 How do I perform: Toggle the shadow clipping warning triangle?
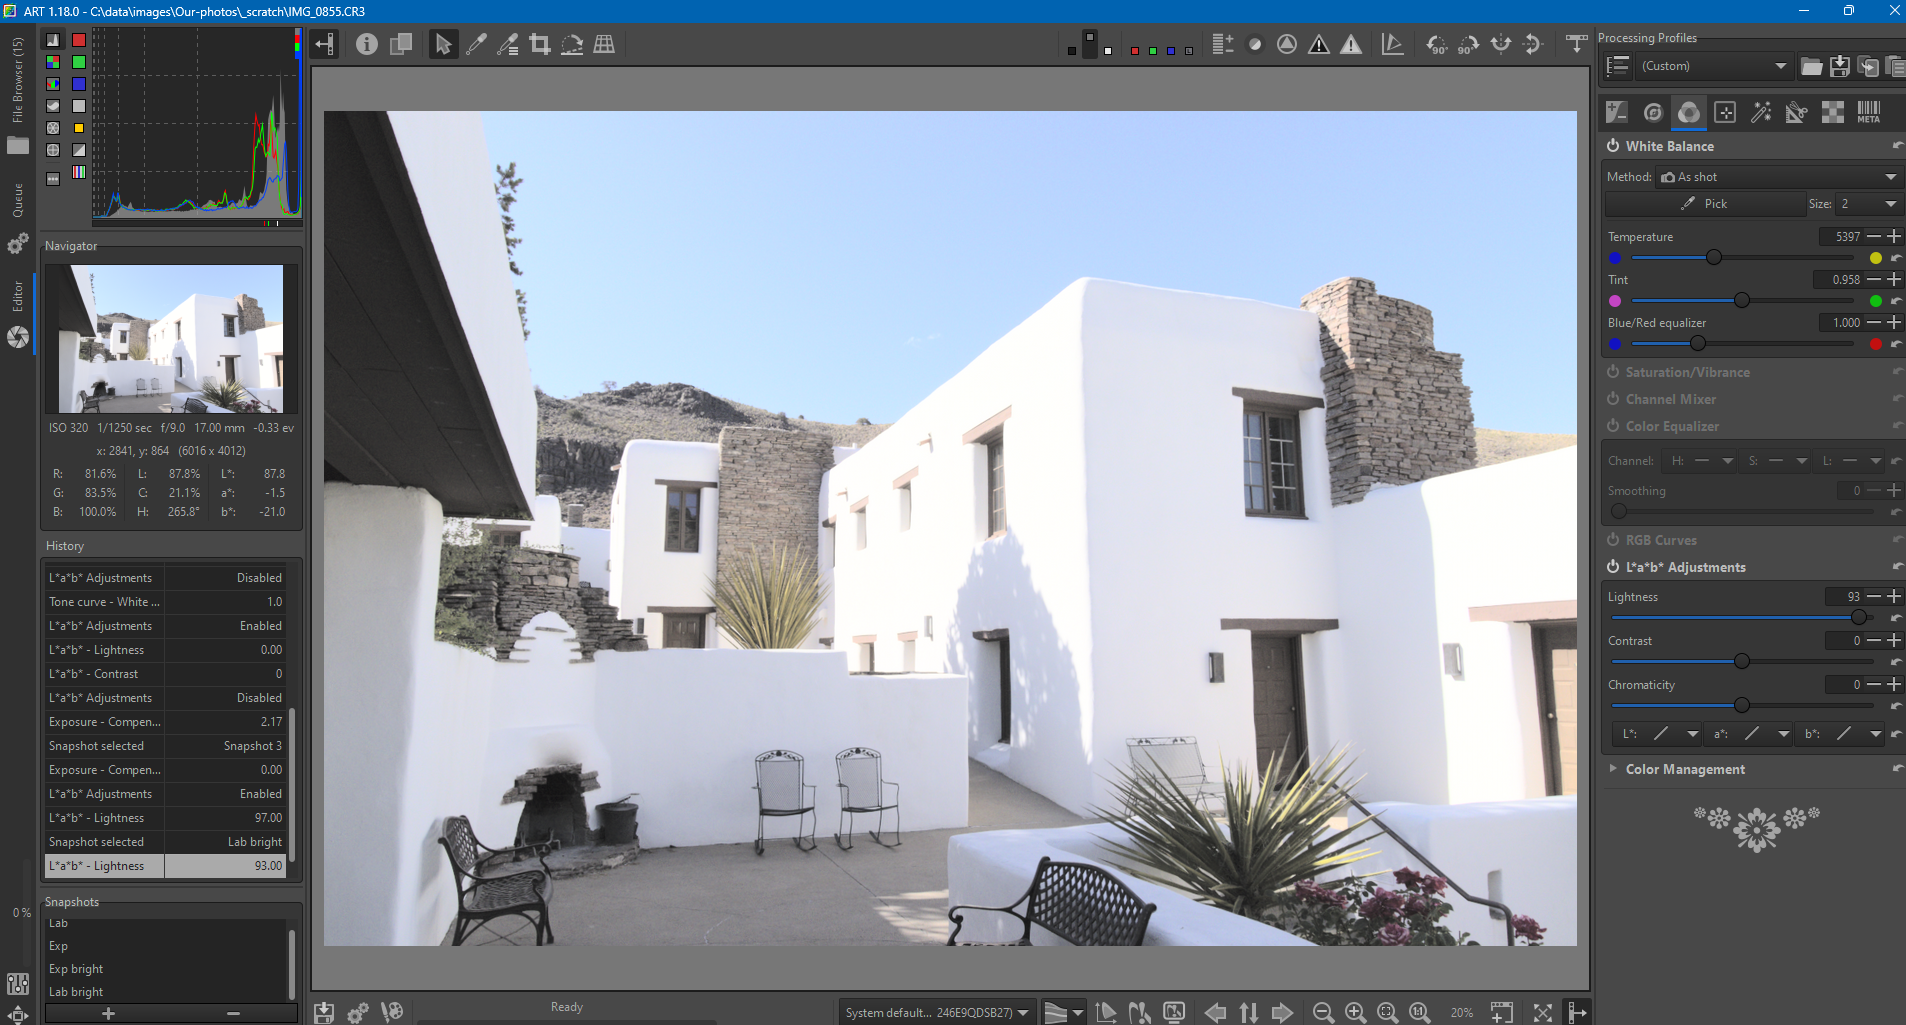tap(1319, 44)
